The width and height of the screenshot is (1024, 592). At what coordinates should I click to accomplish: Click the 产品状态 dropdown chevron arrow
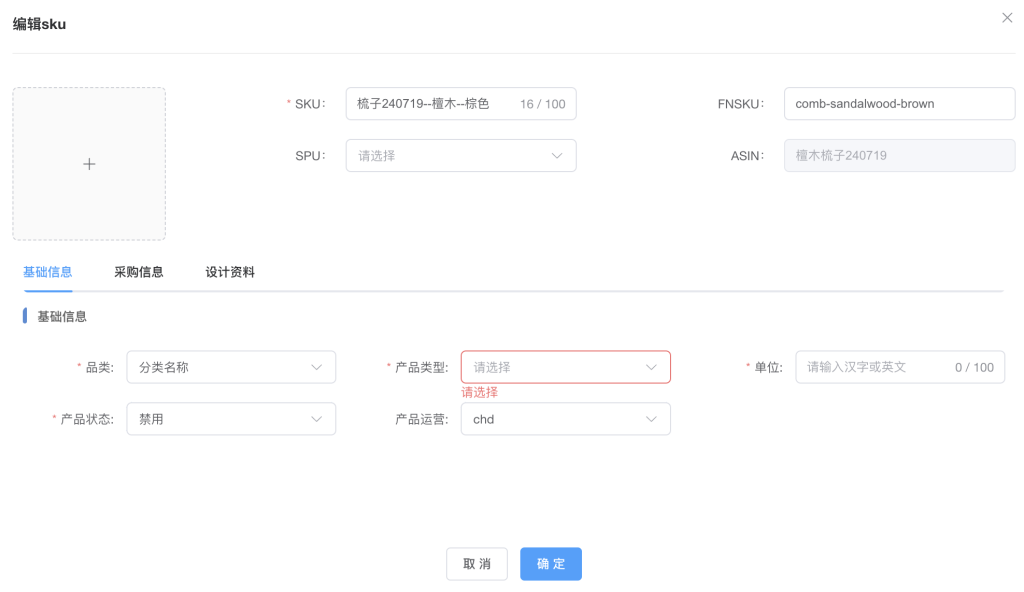316,419
